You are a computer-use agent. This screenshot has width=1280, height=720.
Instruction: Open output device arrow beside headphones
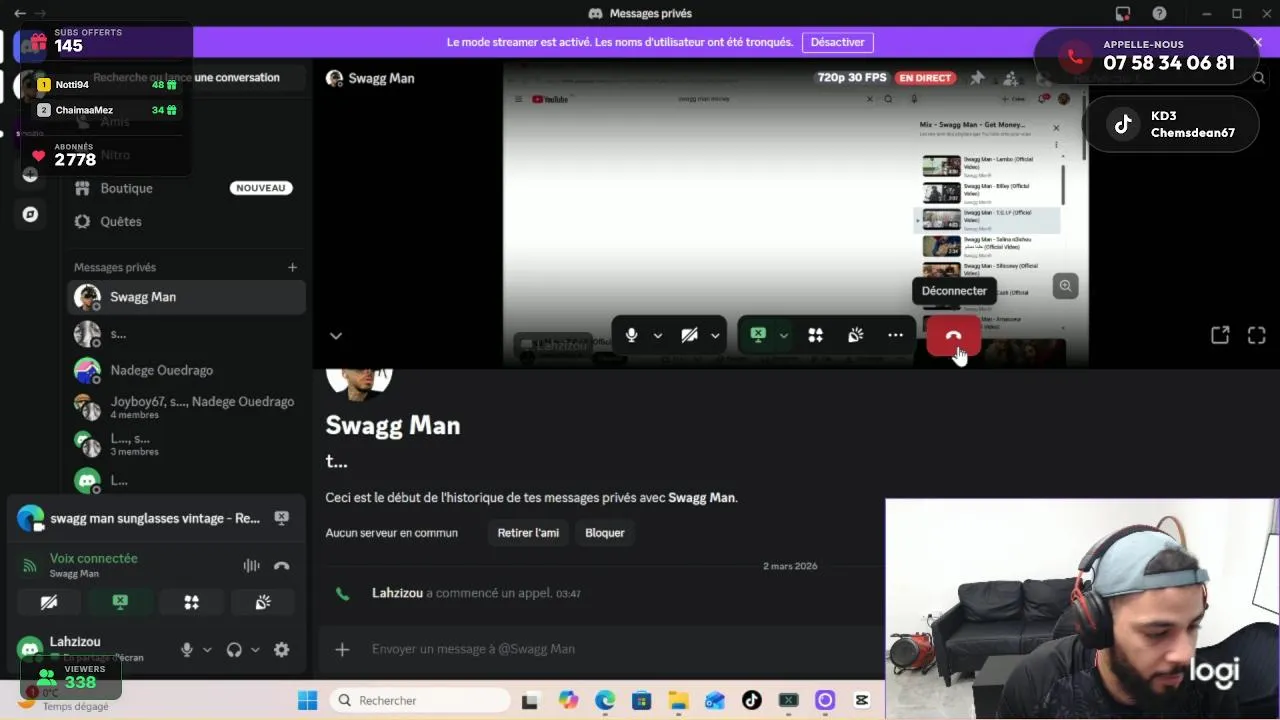point(255,650)
